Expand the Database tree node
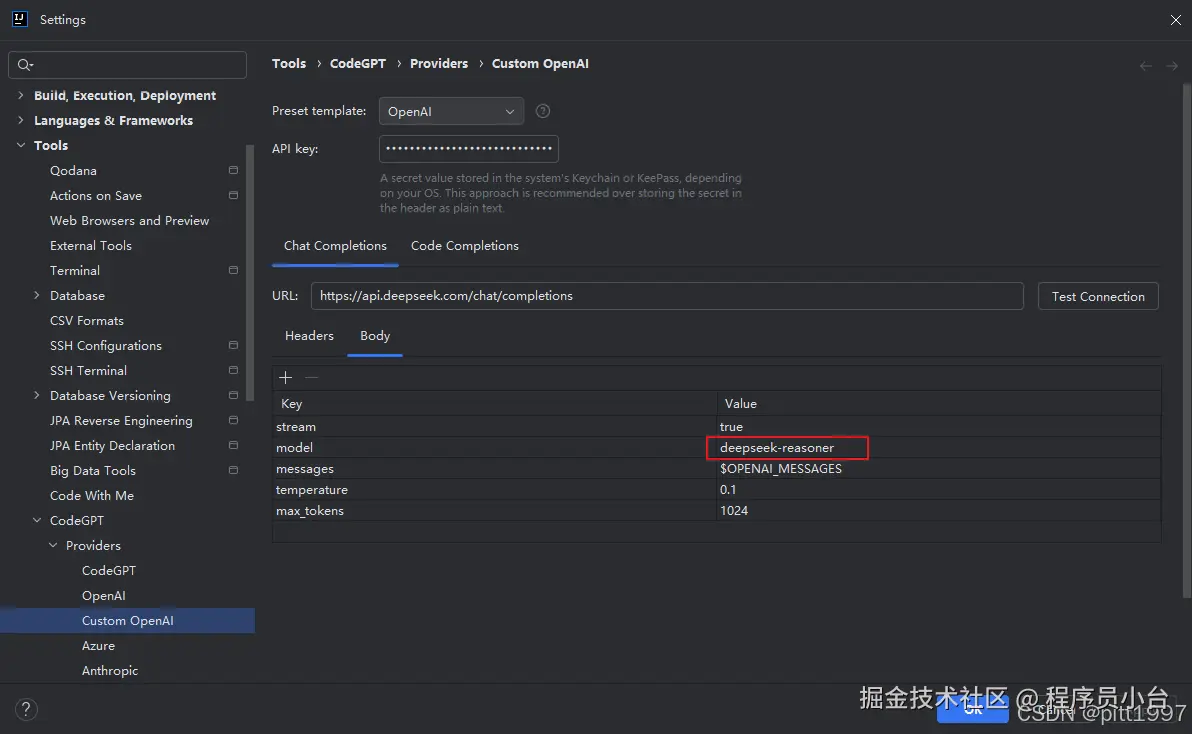This screenshot has width=1192, height=734. coord(36,296)
